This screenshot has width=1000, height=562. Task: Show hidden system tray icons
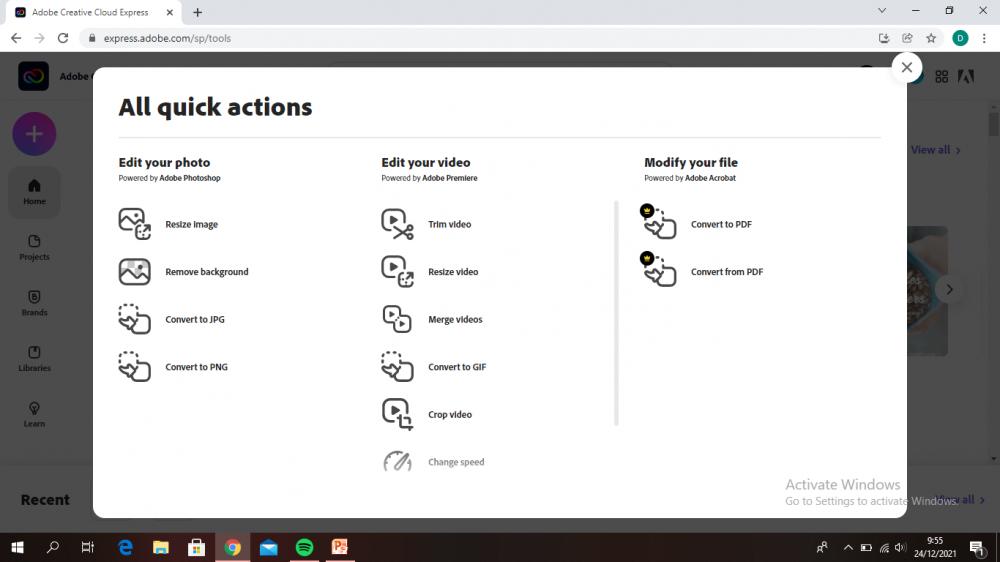(x=848, y=547)
